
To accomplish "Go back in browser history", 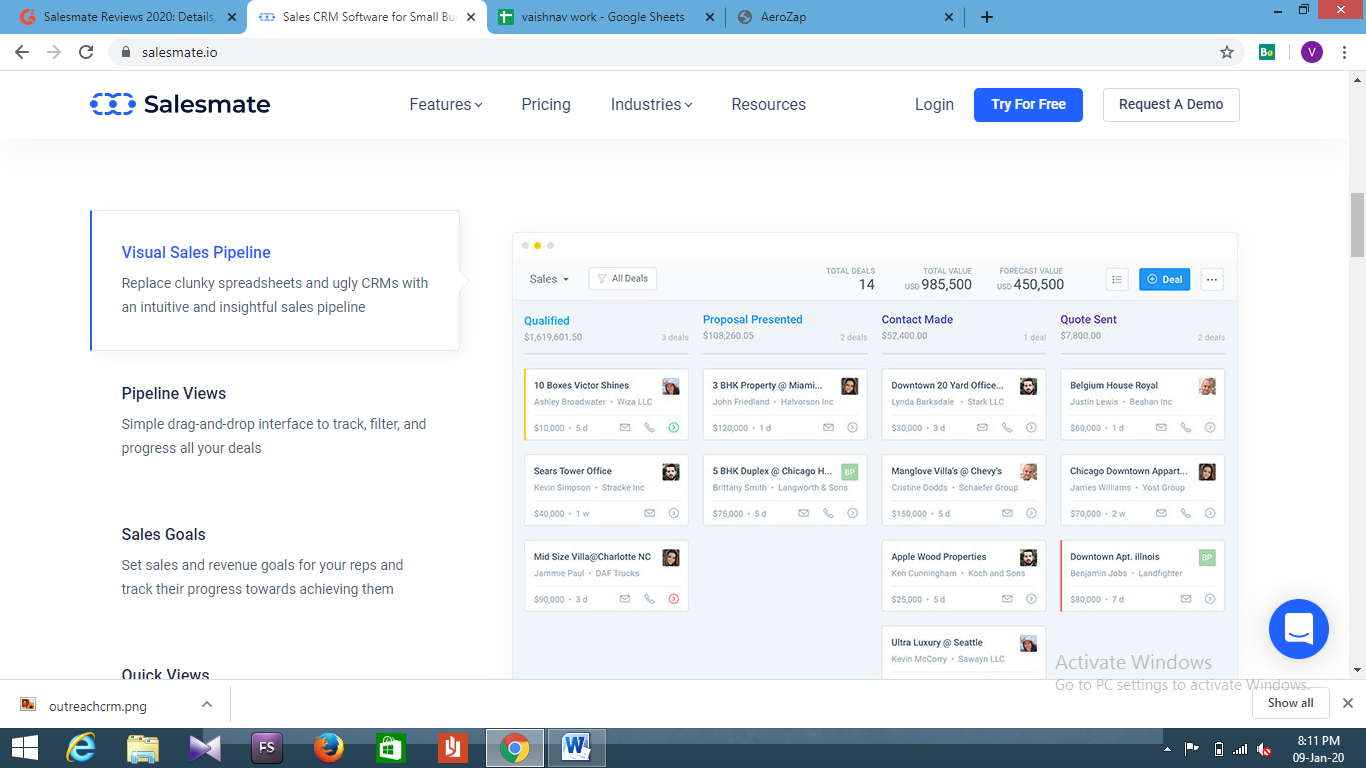I will pos(22,52).
